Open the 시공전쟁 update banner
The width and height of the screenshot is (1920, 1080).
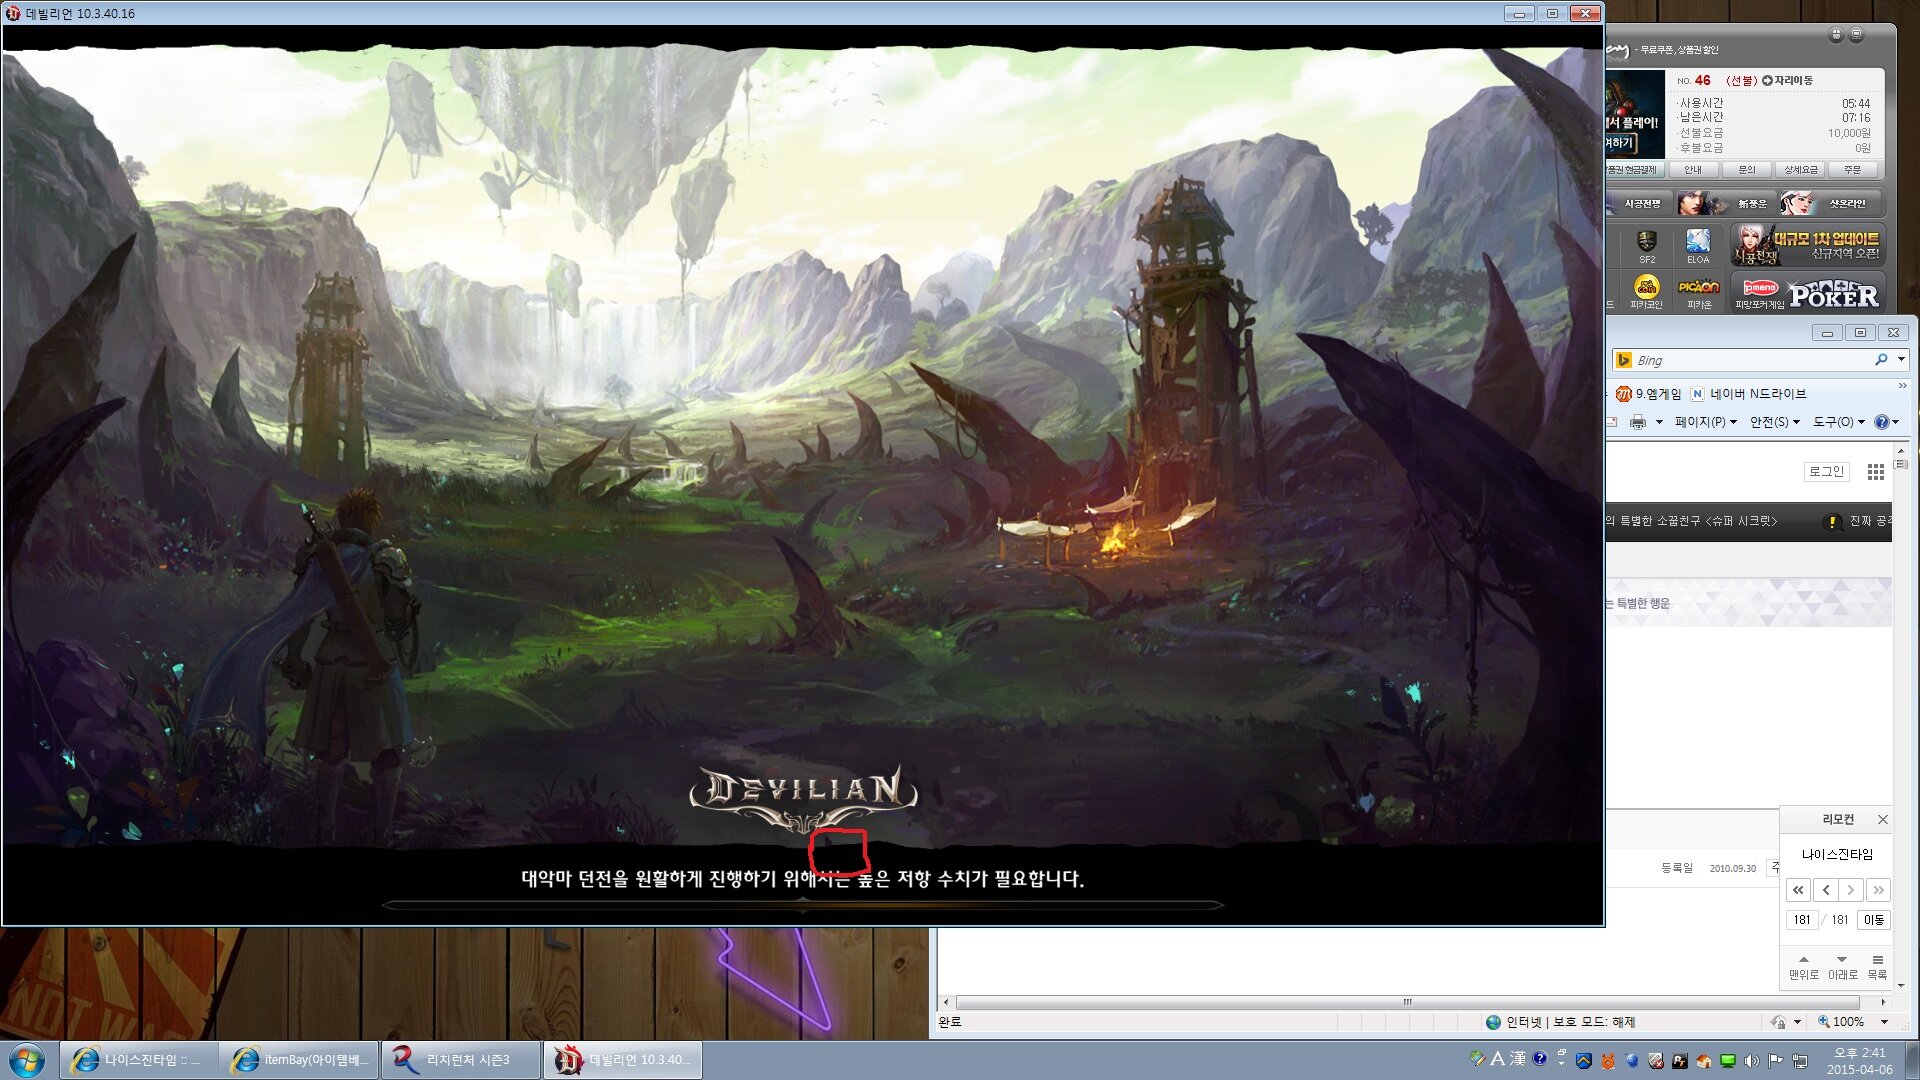coord(1808,245)
